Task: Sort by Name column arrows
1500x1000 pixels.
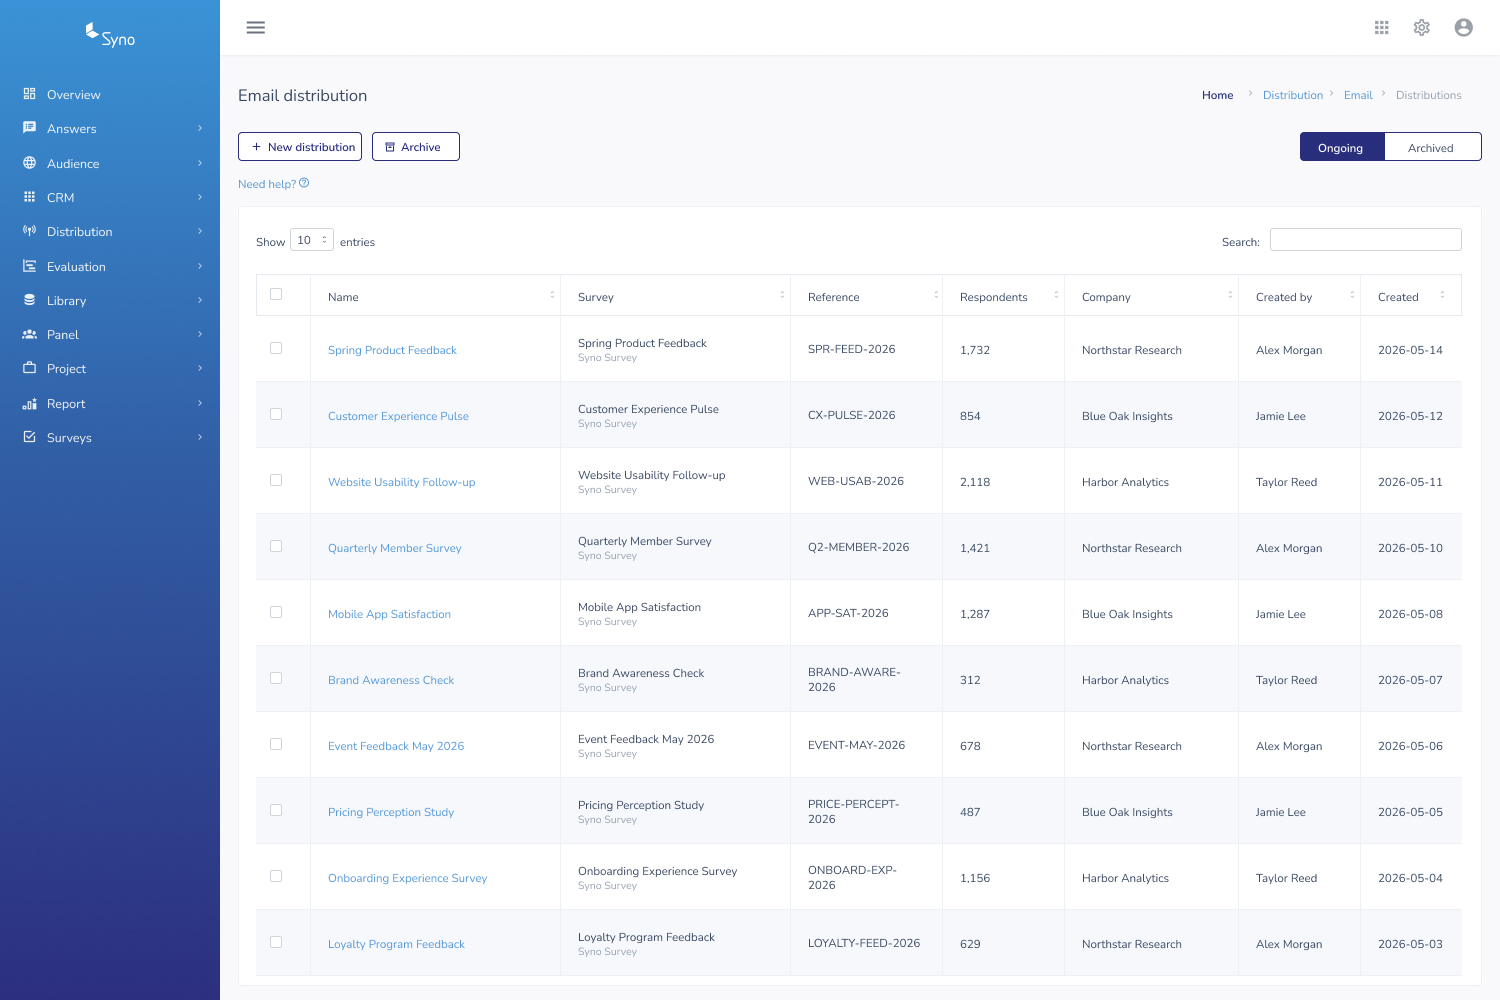Action: click(x=552, y=295)
